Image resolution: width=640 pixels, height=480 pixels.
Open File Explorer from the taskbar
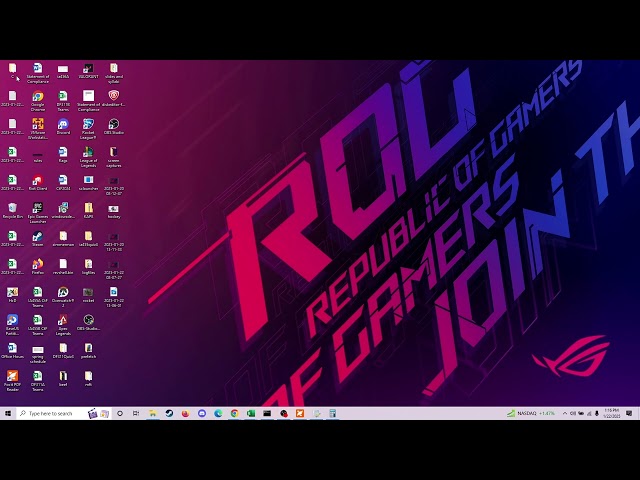pyautogui.click(x=153, y=413)
